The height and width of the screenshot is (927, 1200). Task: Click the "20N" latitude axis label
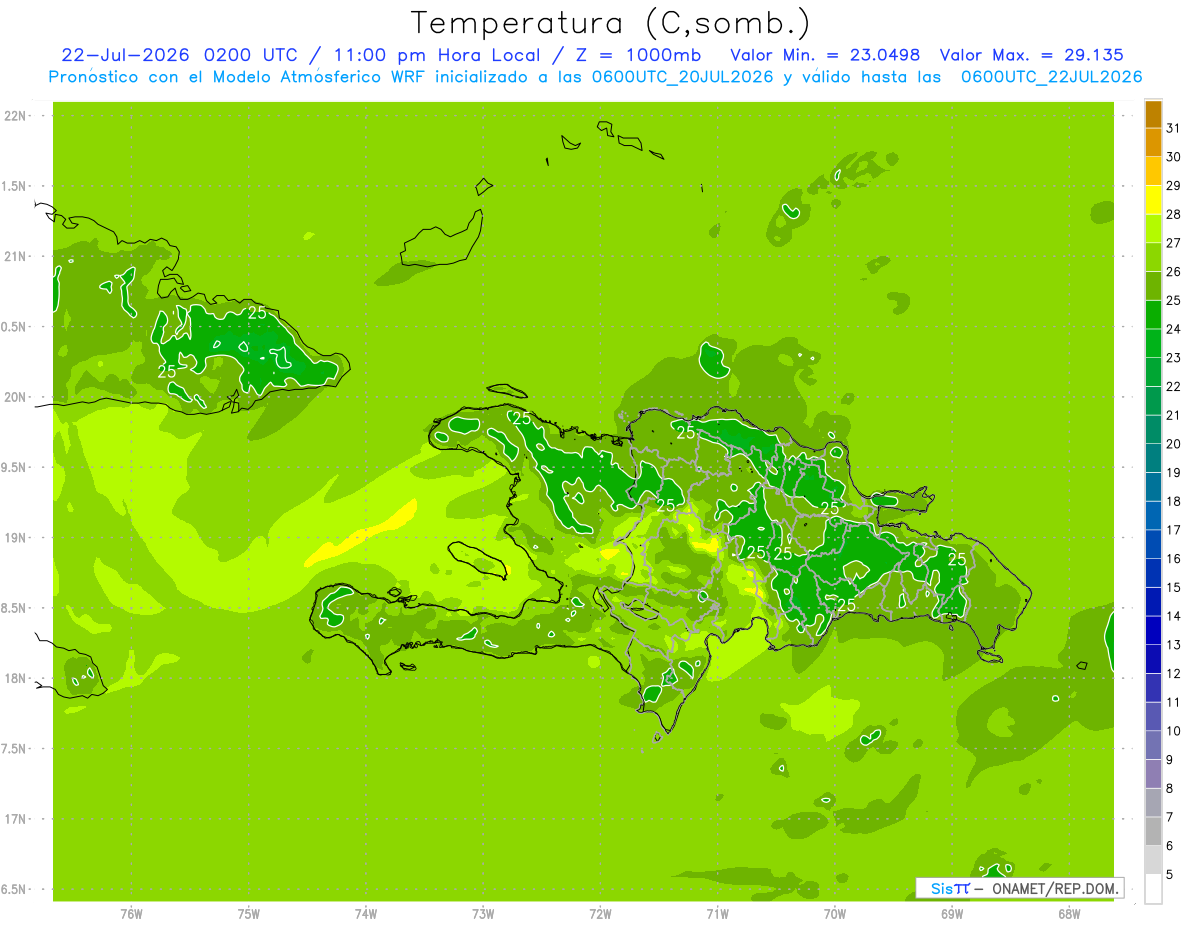(16, 397)
